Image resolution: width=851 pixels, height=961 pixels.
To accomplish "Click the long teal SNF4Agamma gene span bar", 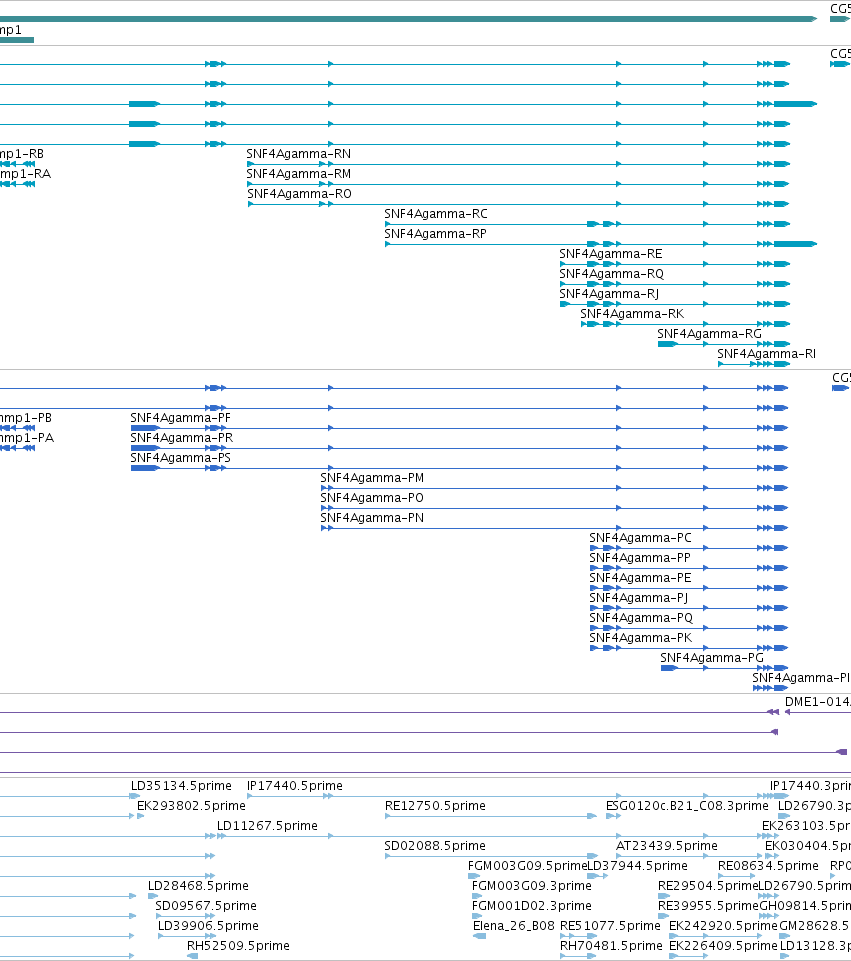I will [408, 19].
